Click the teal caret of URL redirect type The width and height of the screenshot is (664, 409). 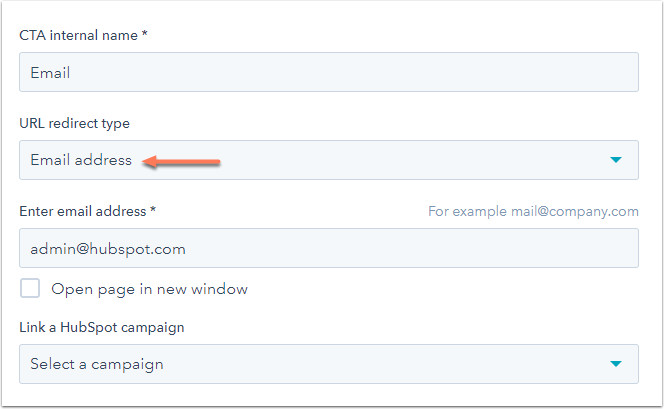click(616, 160)
